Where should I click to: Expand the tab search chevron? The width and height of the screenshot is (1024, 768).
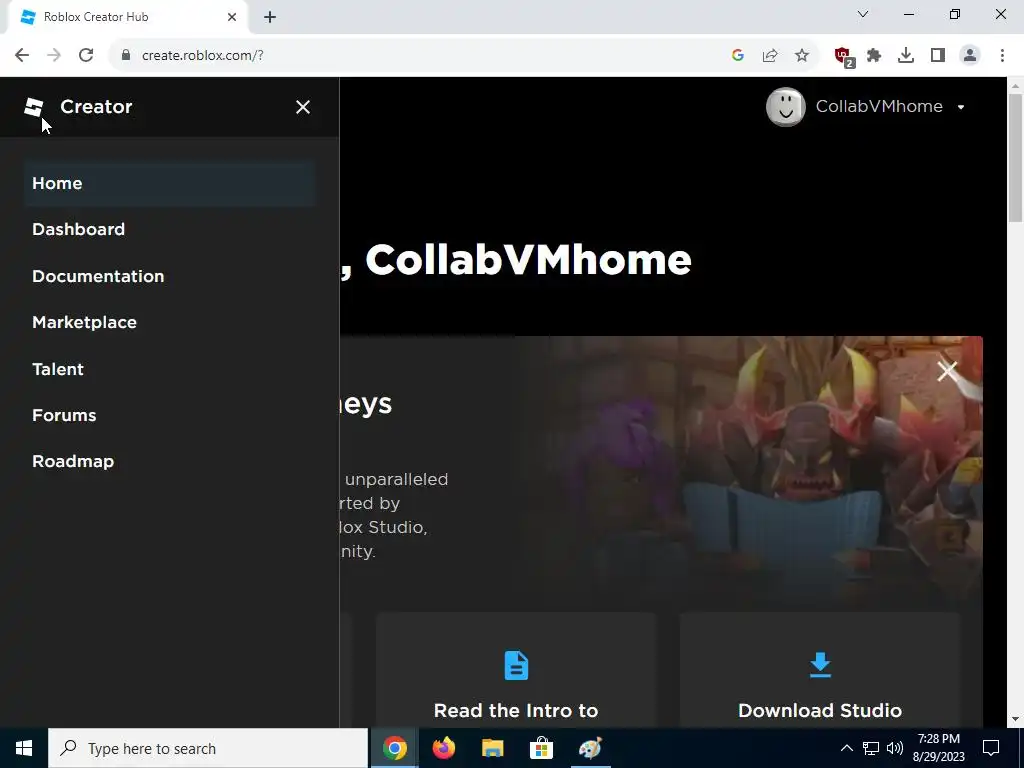pyautogui.click(x=863, y=14)
